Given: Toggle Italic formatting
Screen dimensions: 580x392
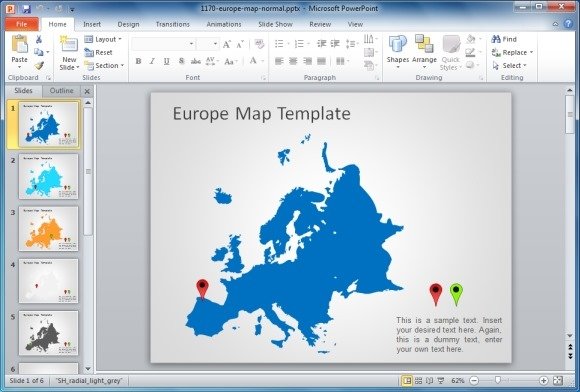Looking at the screenshot, I should pos(152,61).
